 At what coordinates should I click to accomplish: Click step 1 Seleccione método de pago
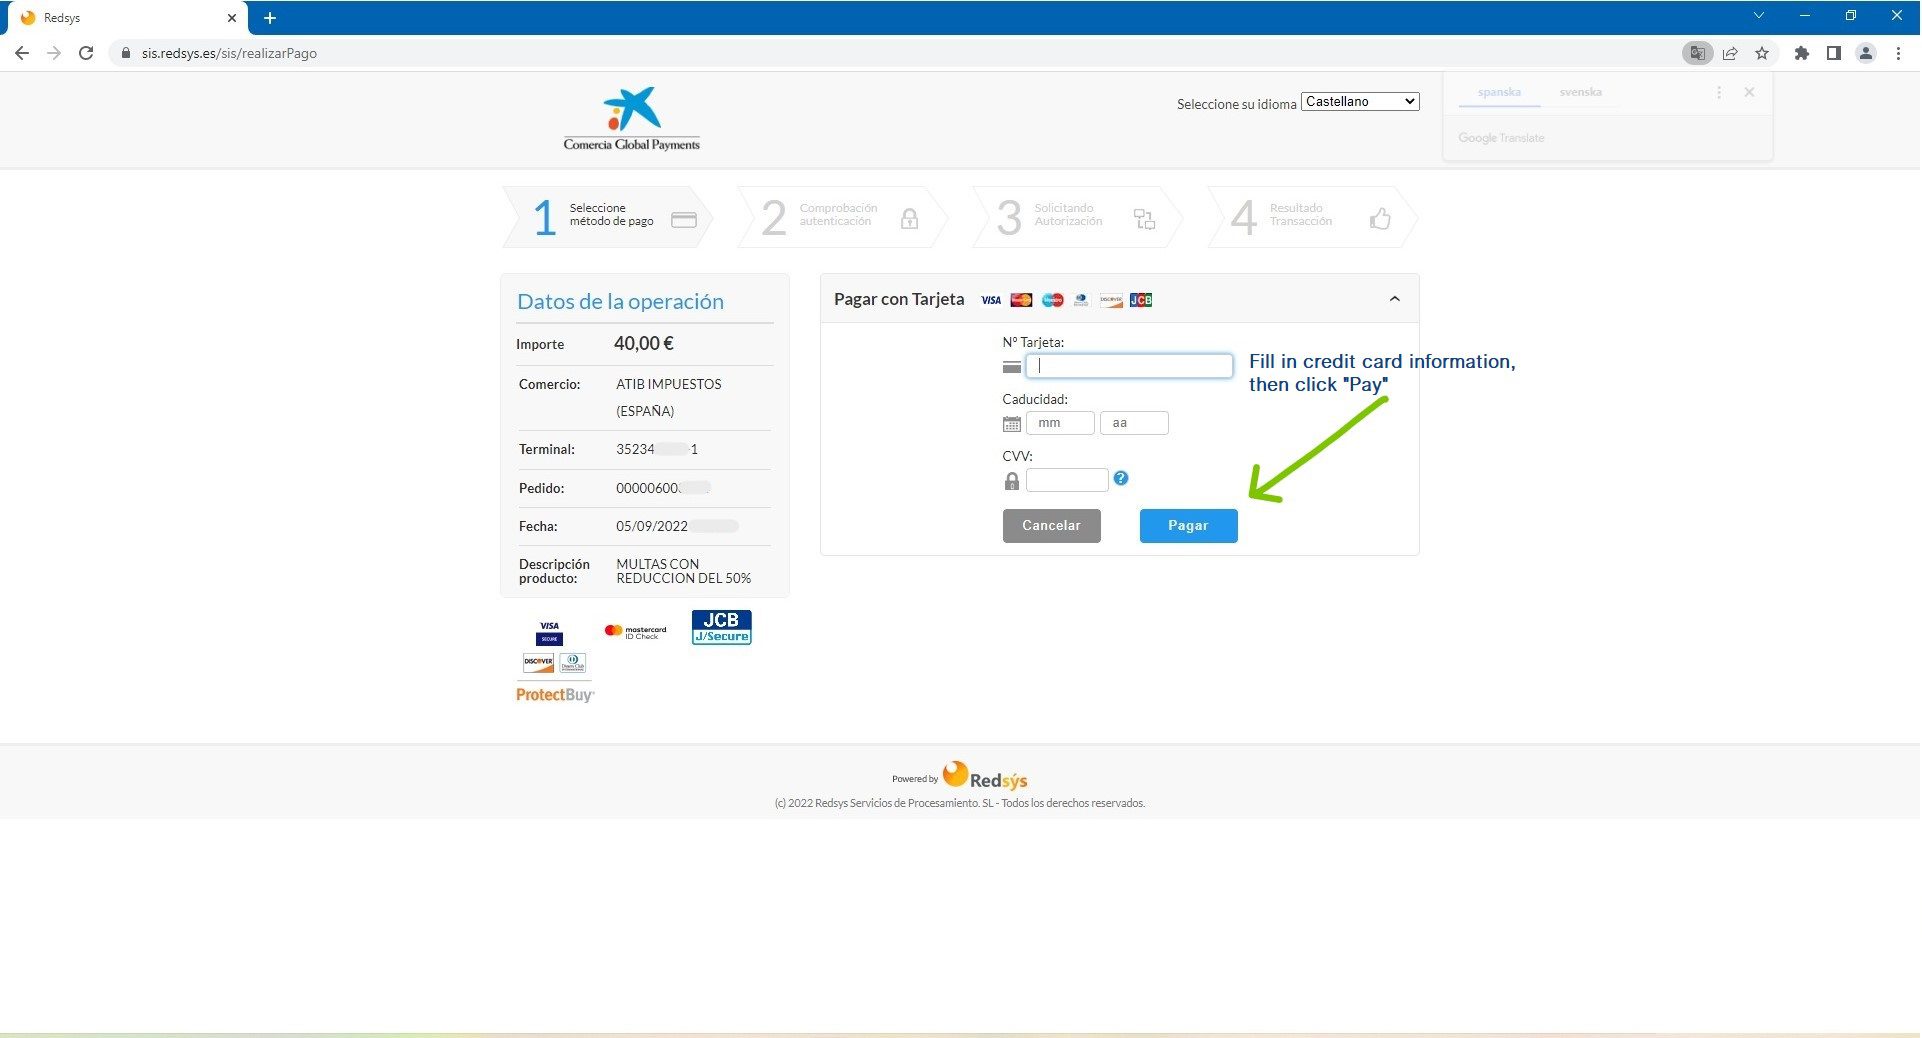coord(610,217)
